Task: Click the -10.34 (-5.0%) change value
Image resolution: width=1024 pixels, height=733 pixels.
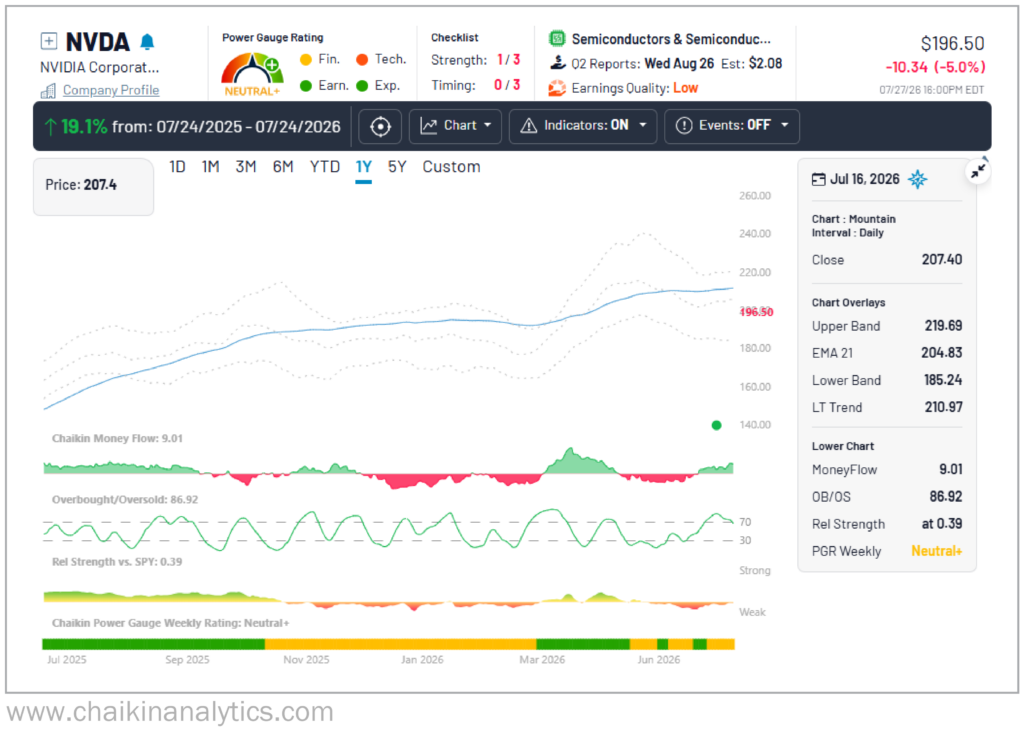Action: [x=935, y=67]
